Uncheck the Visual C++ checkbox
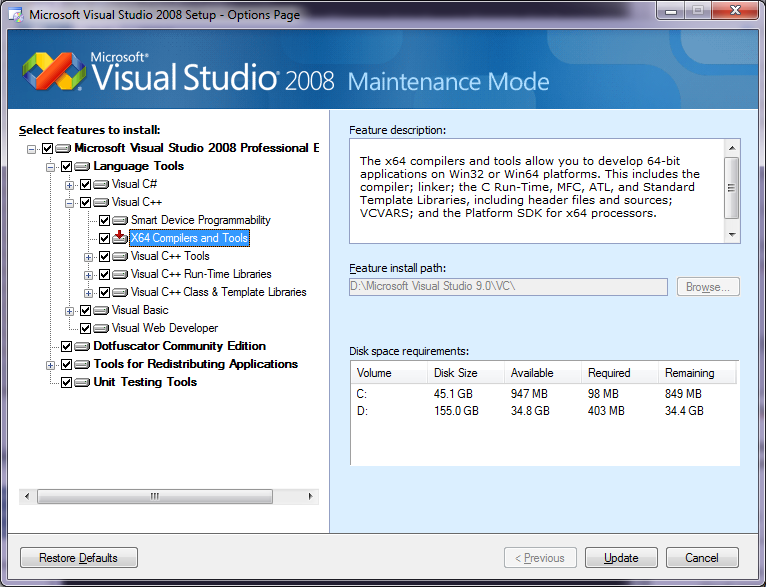766x587 pixels. [85, 203]
